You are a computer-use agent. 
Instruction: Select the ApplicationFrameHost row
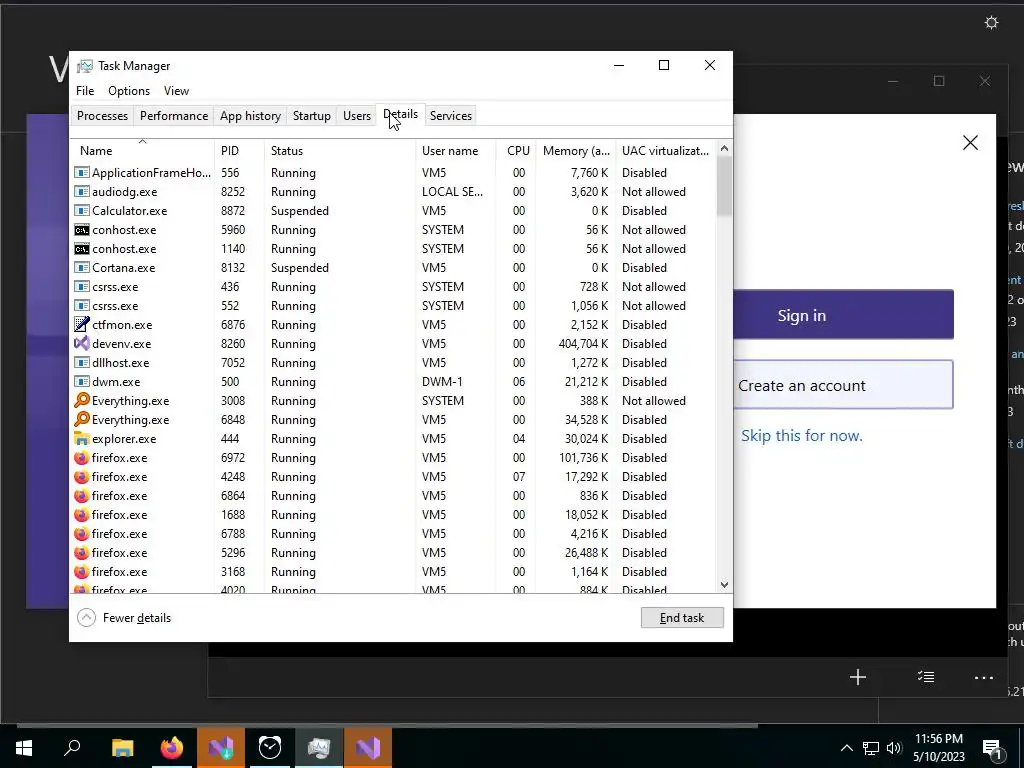coord(393,173)
